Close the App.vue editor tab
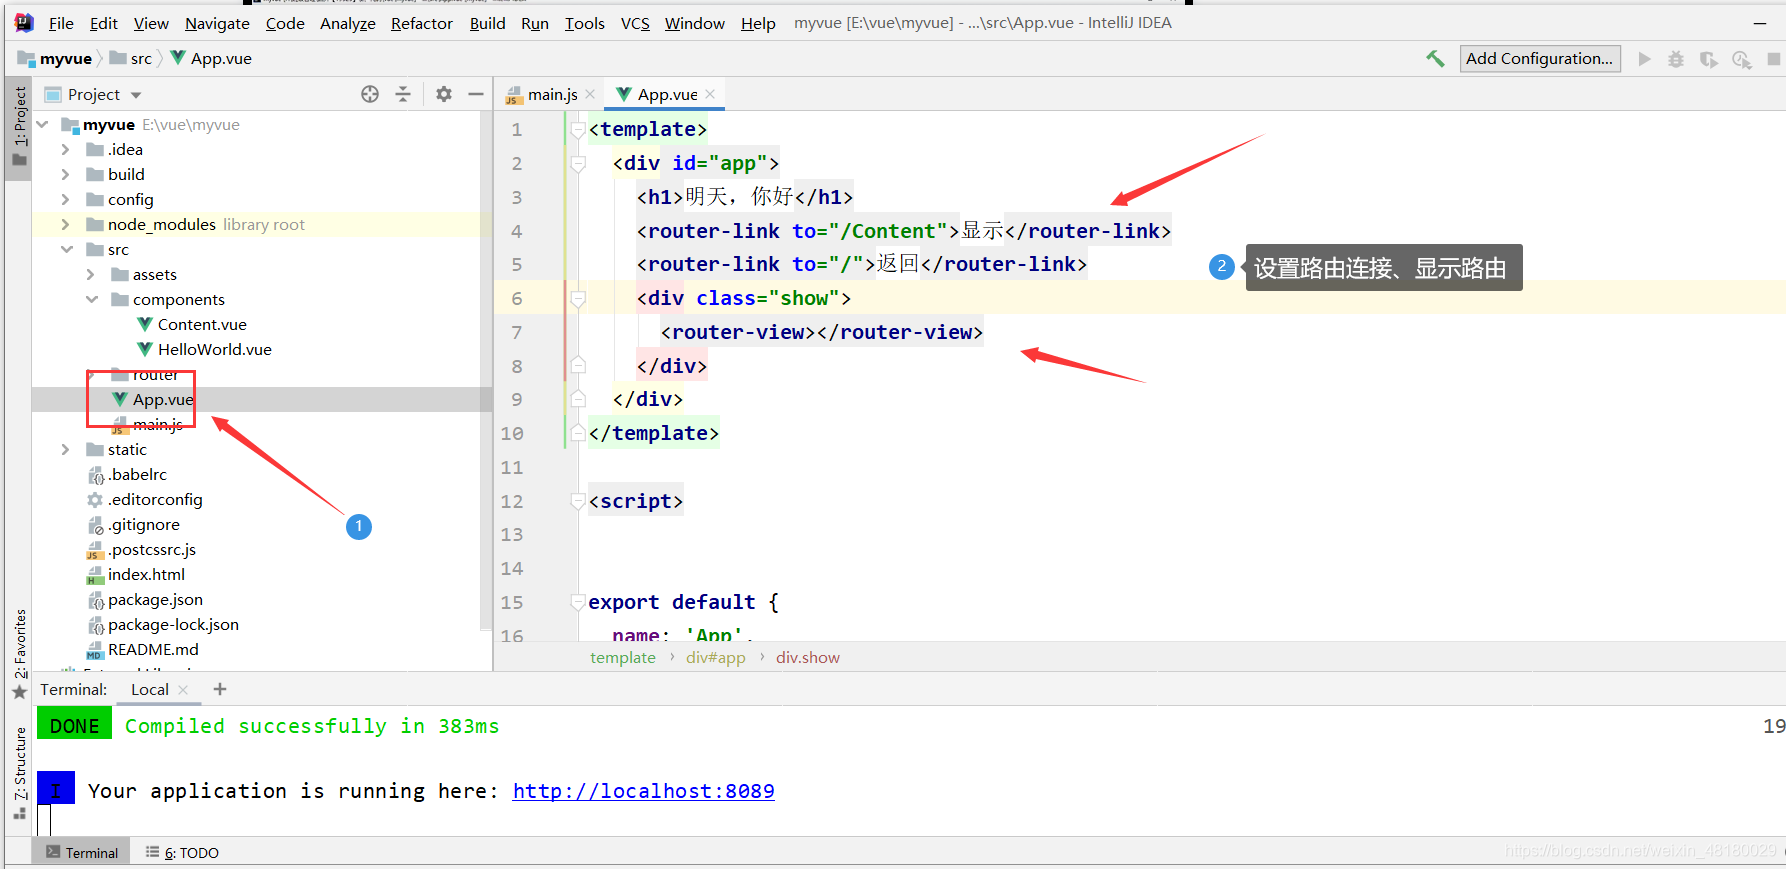Image resolution: width=1786 pixels, height=869 pixels. tap(710, 94)
